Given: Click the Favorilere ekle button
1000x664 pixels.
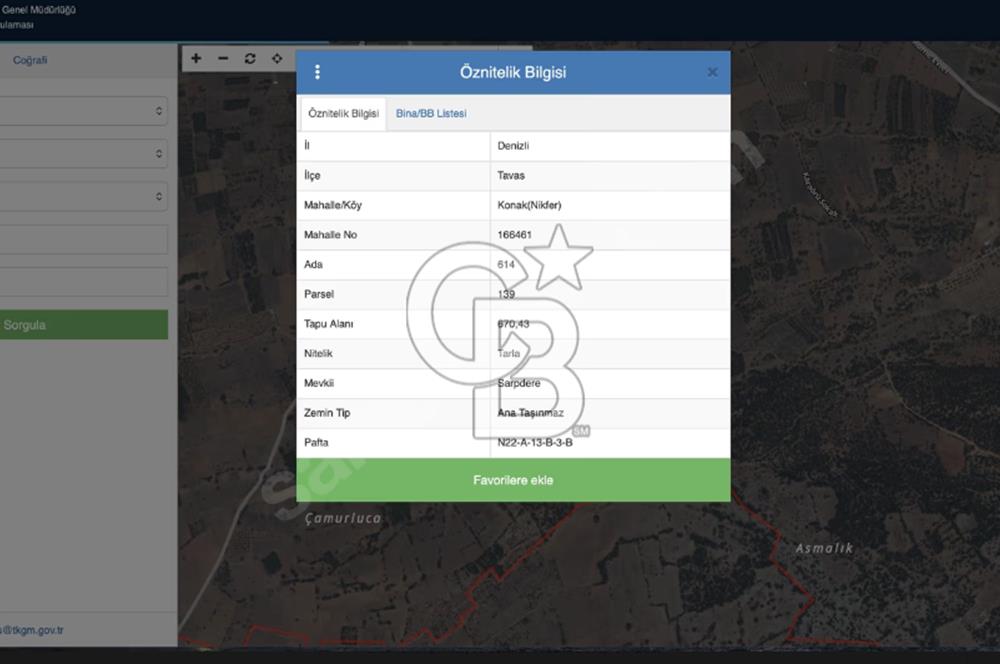Looking at the screenshot, I should [513, 480].
